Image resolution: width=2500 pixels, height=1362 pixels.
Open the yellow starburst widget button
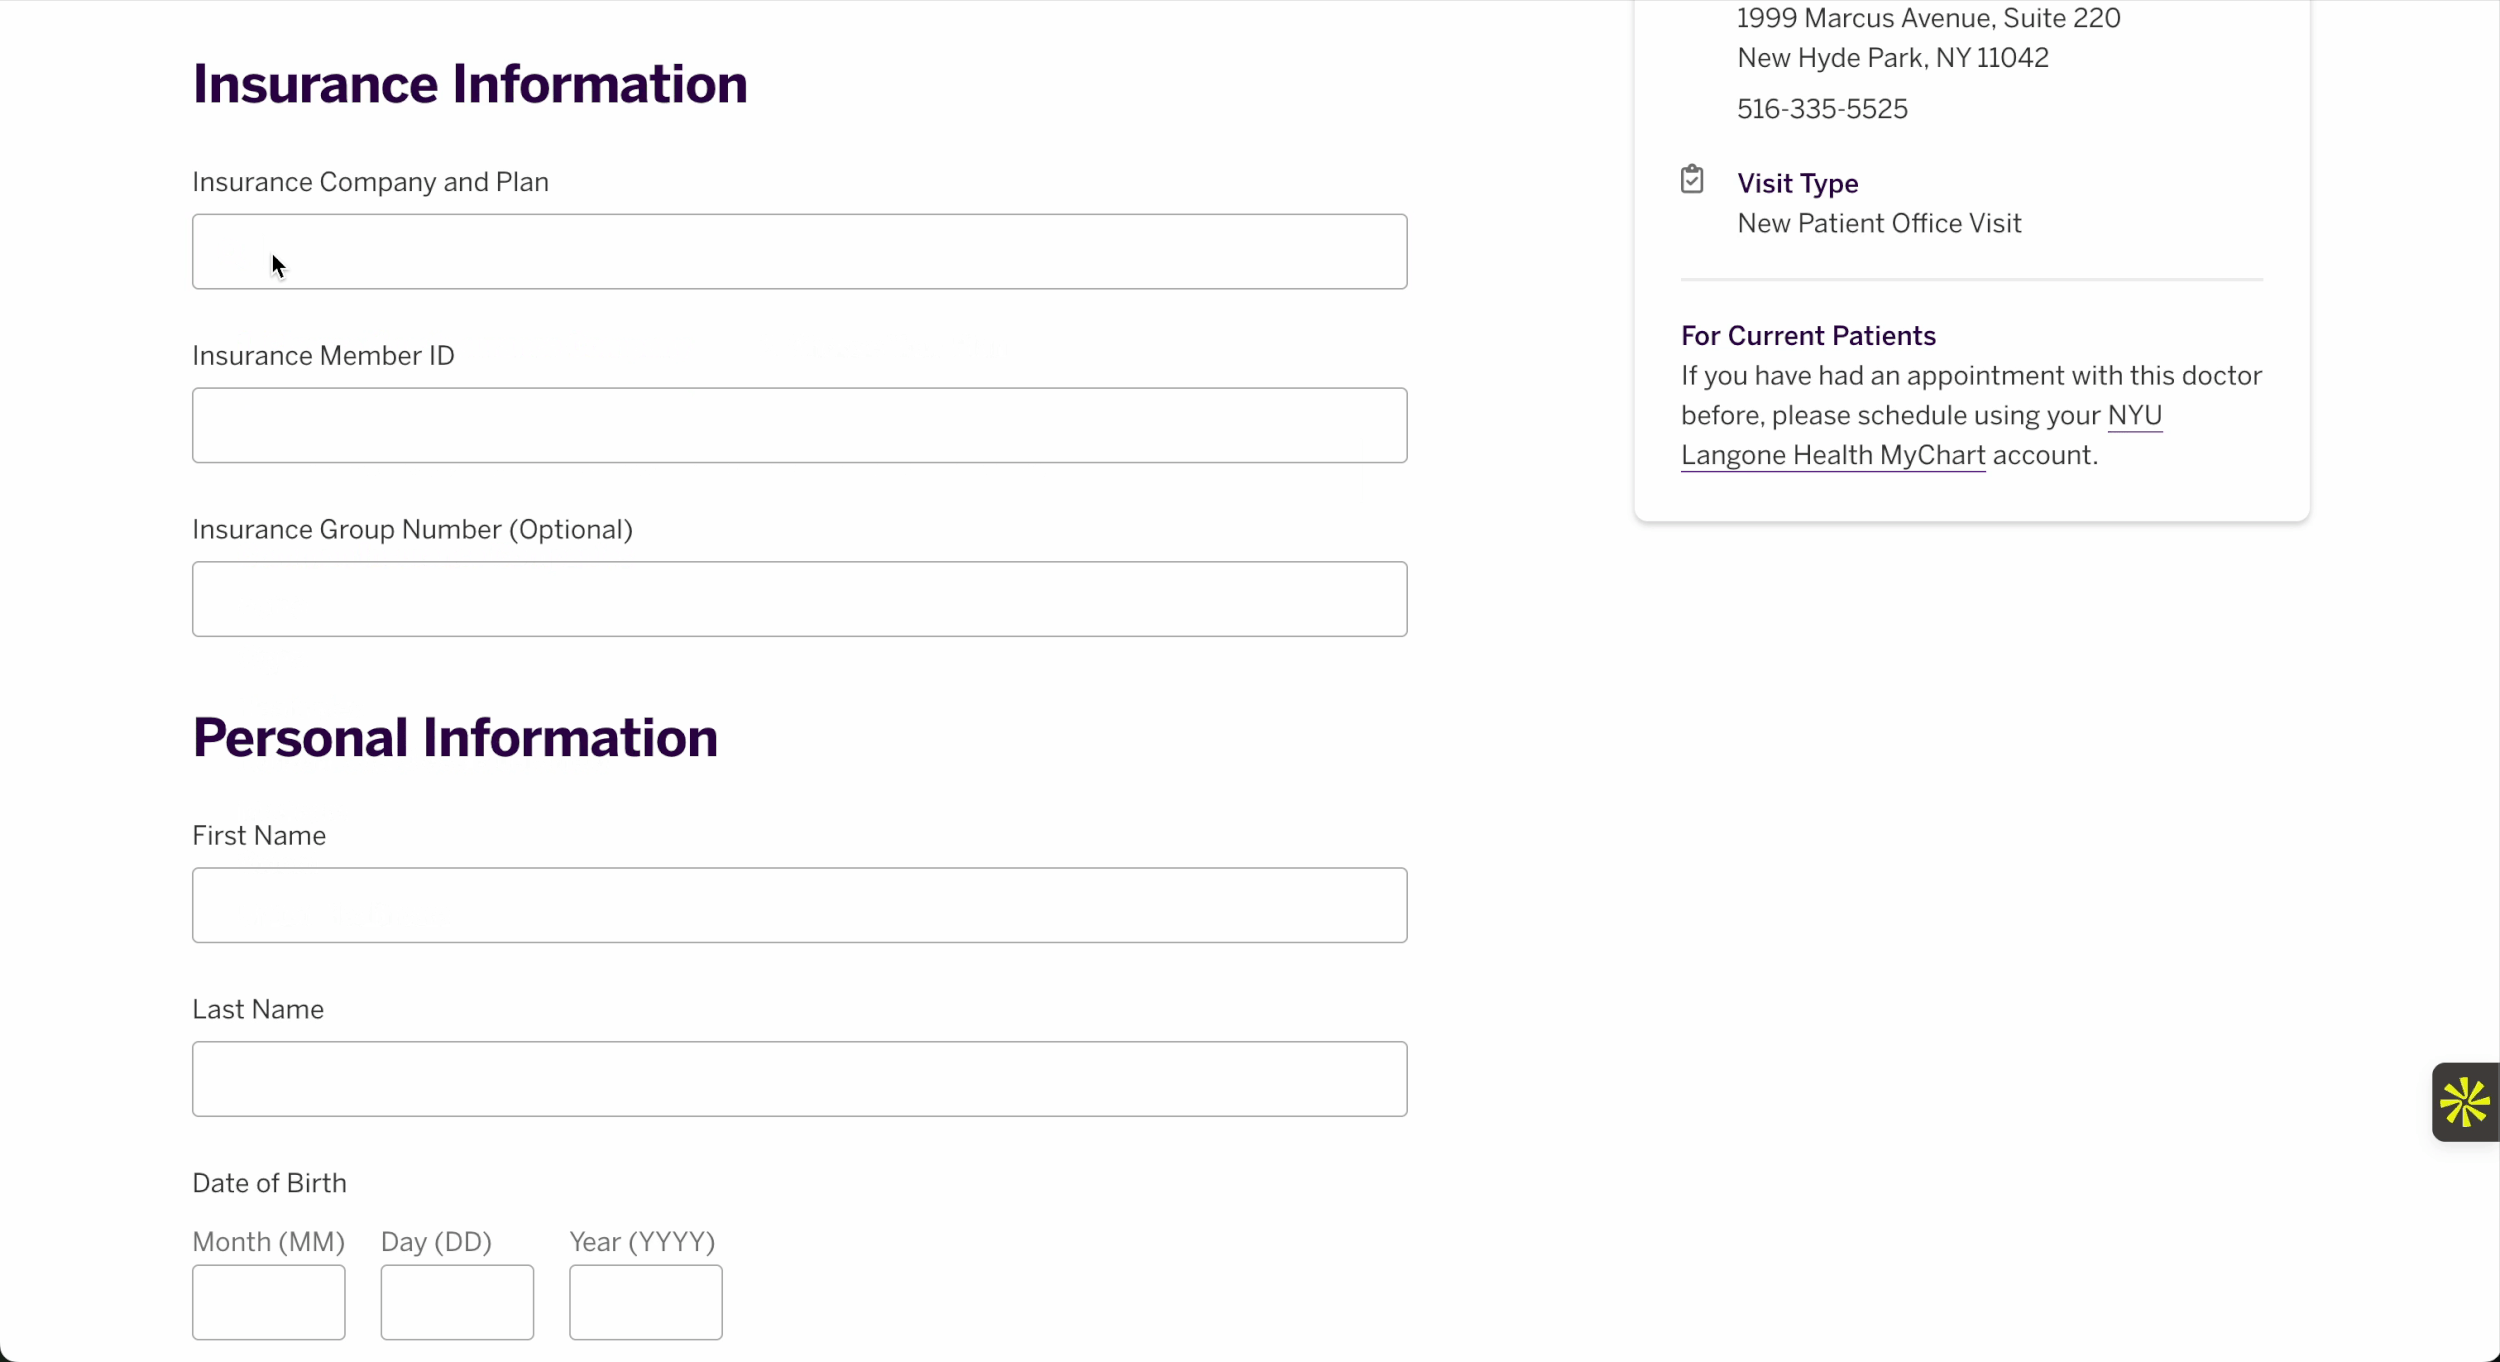click(2464, 1102)
